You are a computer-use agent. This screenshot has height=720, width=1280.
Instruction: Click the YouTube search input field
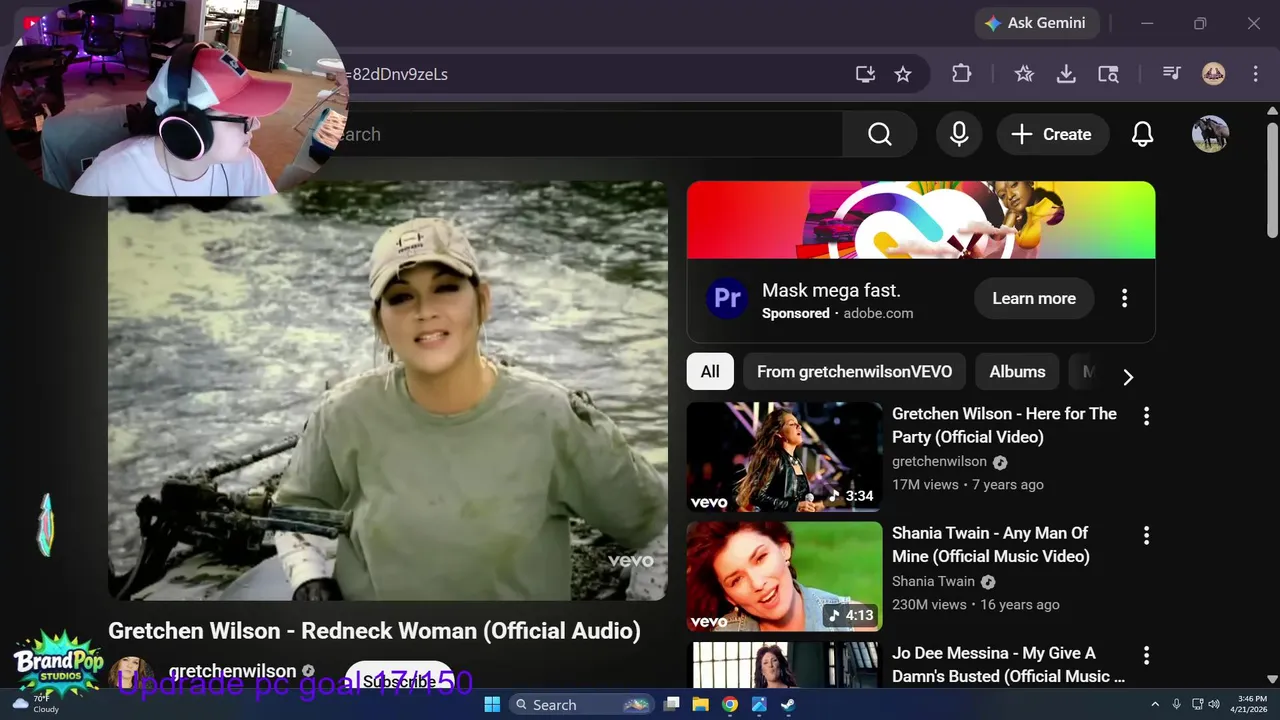590,134
